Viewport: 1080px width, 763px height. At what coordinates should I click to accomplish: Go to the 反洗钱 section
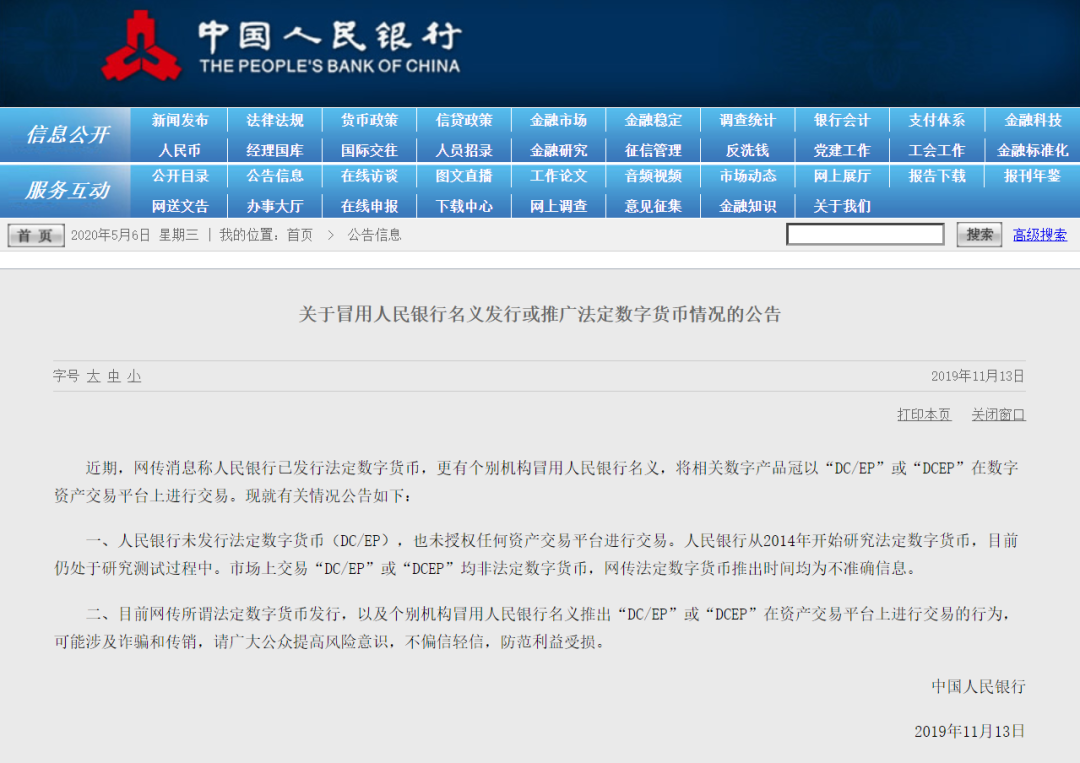[747, 150]
